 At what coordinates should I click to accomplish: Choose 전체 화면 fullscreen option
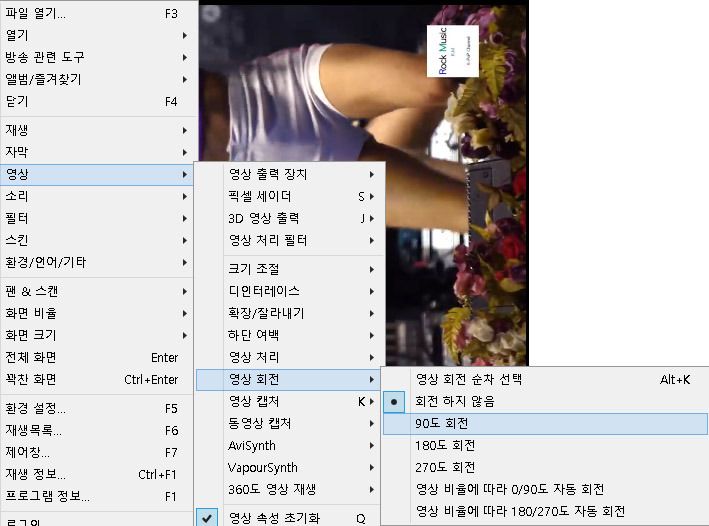[97, 357]
